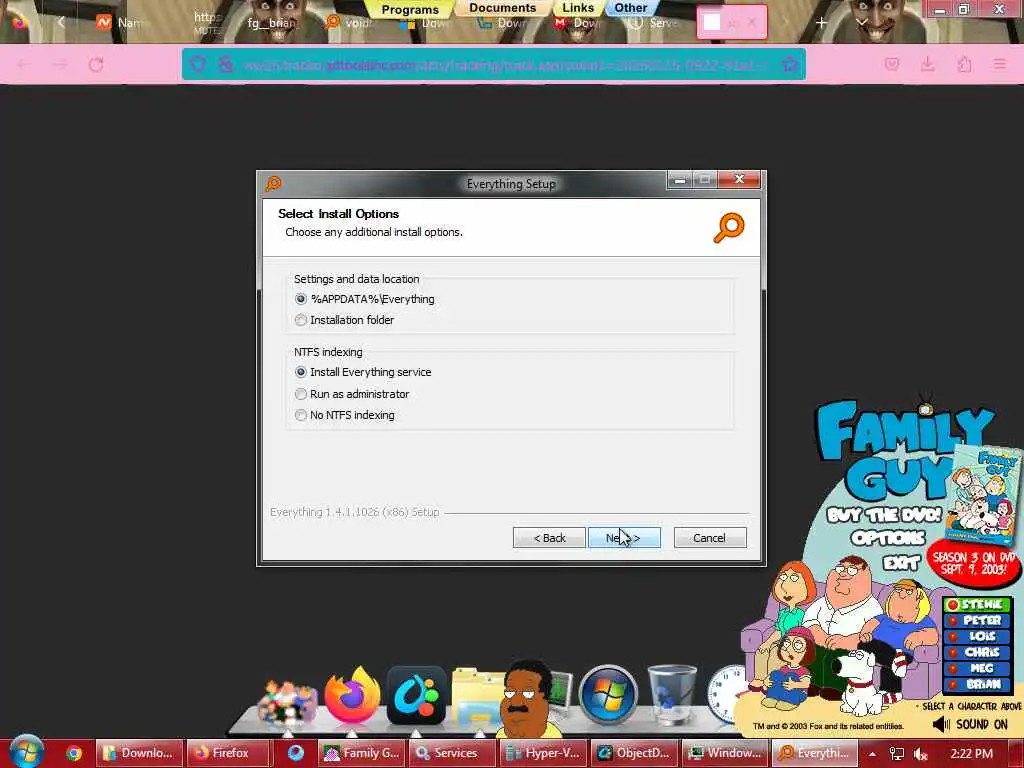
Task: Click EXIT in Family Guy widget
Action: [901, 563]
